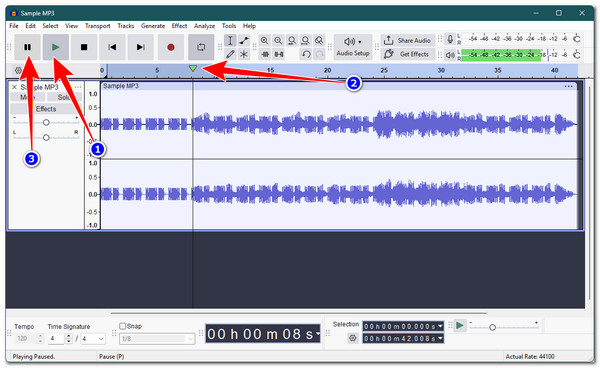Open the Transport menu

coord(98,26)
